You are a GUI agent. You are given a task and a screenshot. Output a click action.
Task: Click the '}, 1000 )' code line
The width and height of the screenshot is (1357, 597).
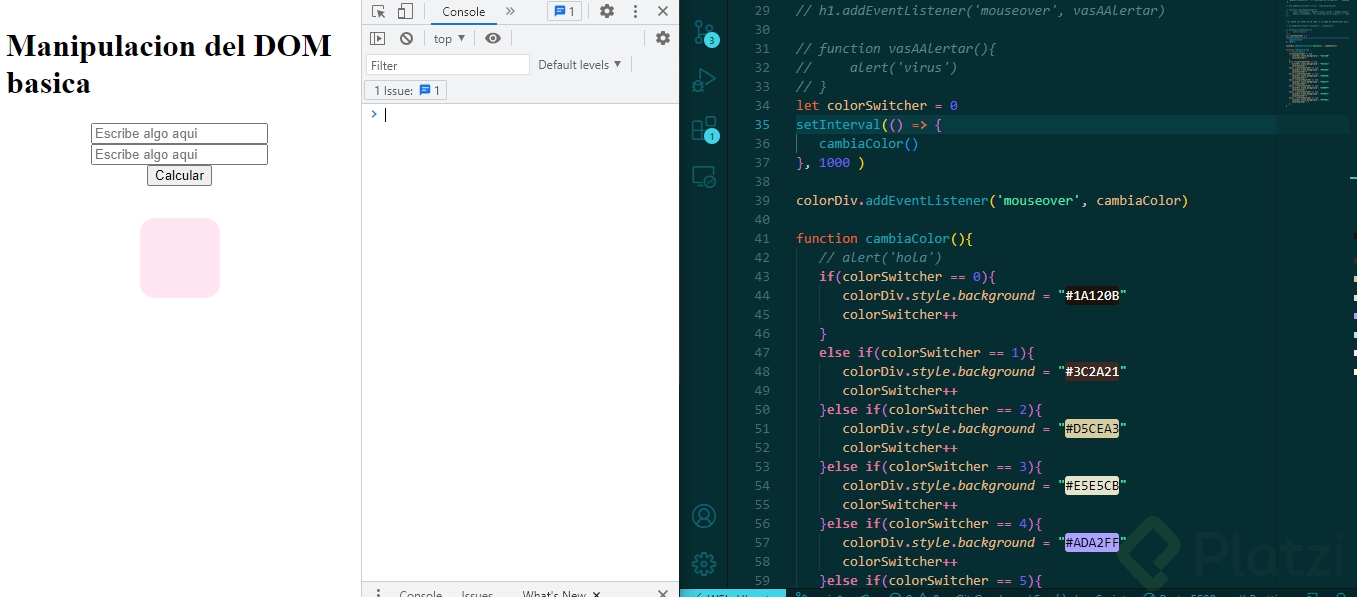click(x=830, y=163)
